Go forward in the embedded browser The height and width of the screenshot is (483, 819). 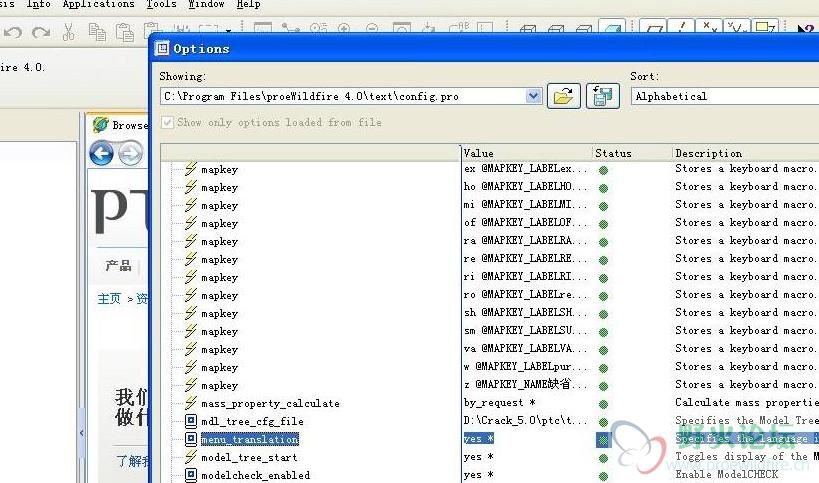[130, 154]
